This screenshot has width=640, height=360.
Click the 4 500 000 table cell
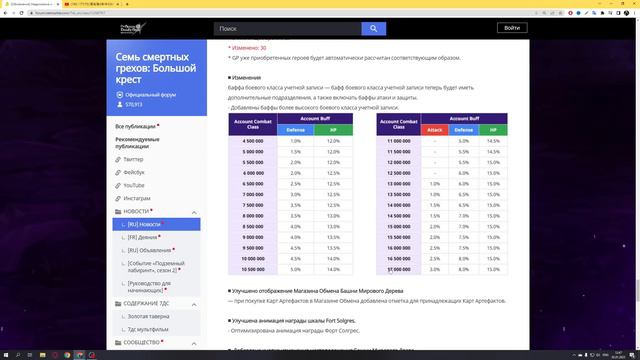point(253,141)
